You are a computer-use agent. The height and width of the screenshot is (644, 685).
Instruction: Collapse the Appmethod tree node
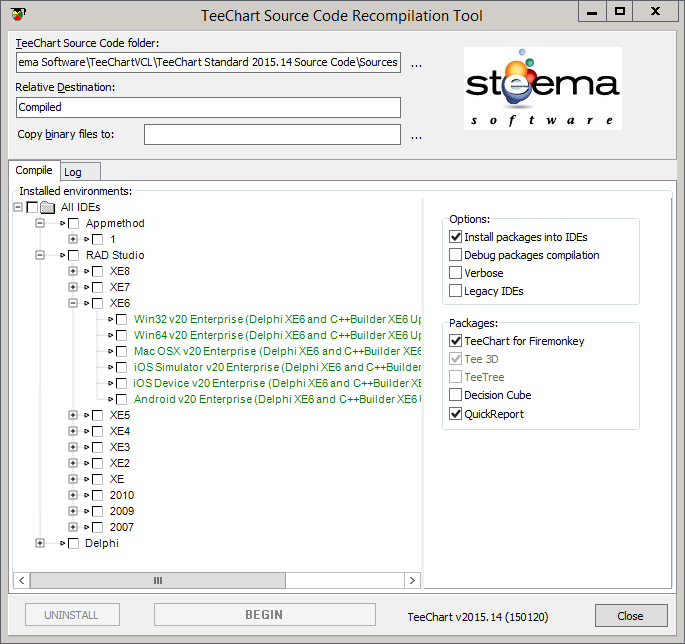point(40,223)
